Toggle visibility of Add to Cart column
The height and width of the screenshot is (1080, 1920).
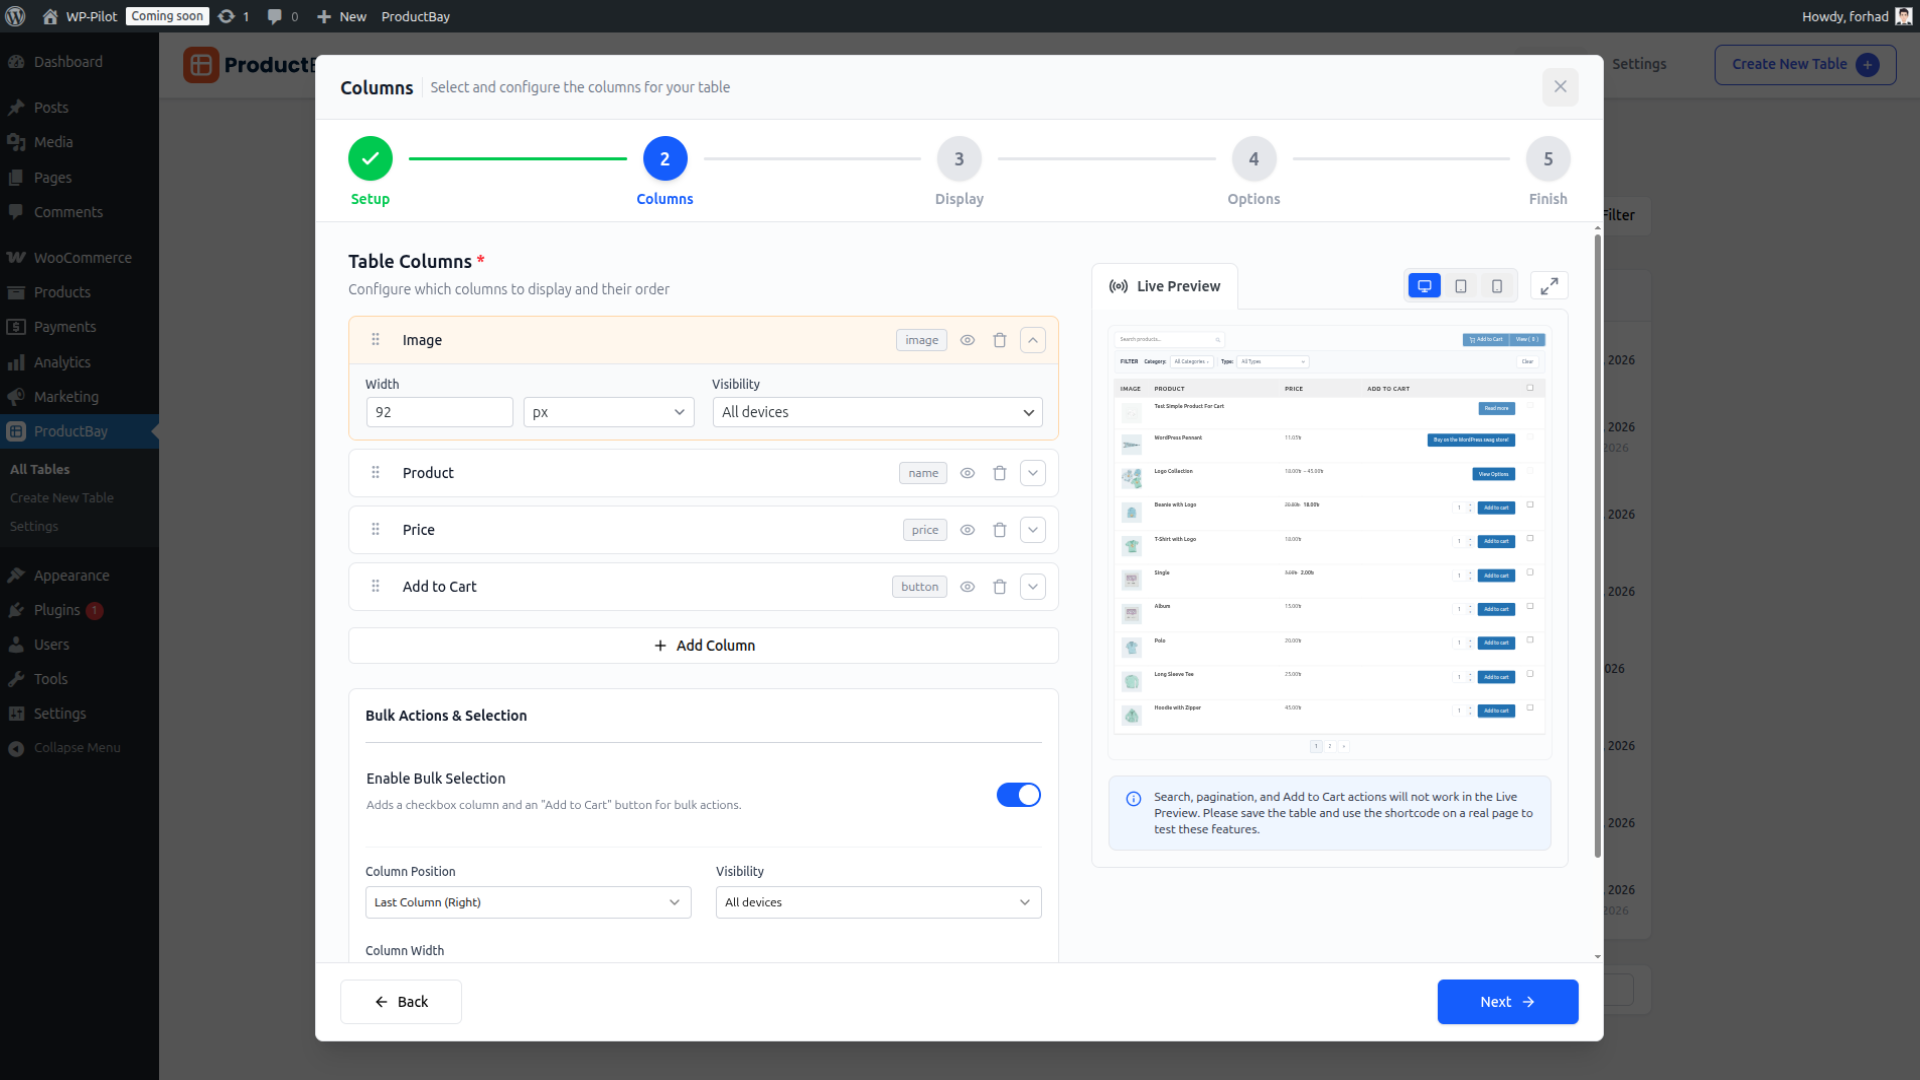967,586
